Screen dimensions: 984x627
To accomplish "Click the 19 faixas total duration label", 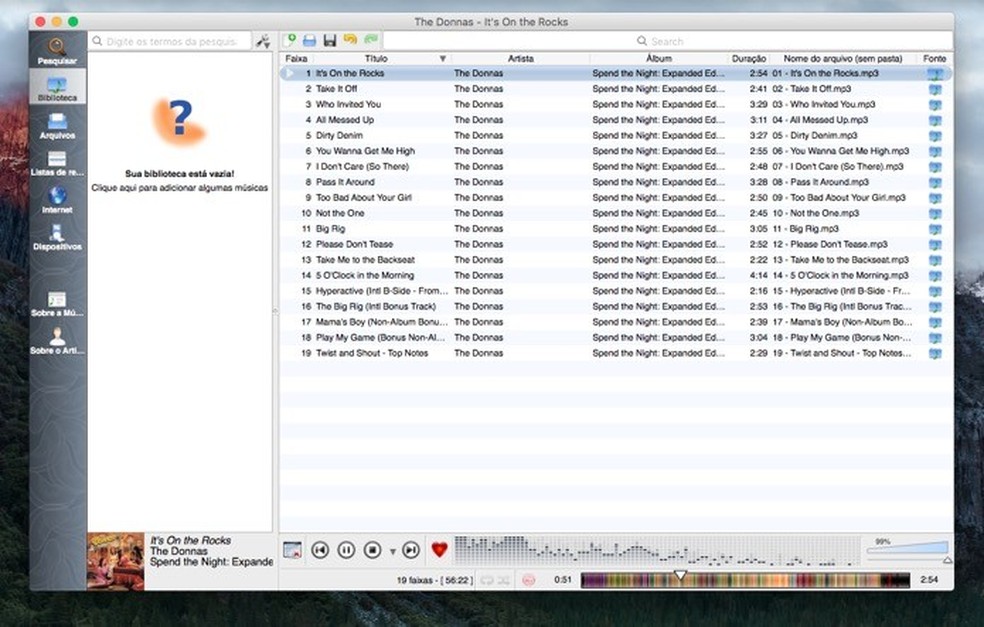I will coord(435,581).
